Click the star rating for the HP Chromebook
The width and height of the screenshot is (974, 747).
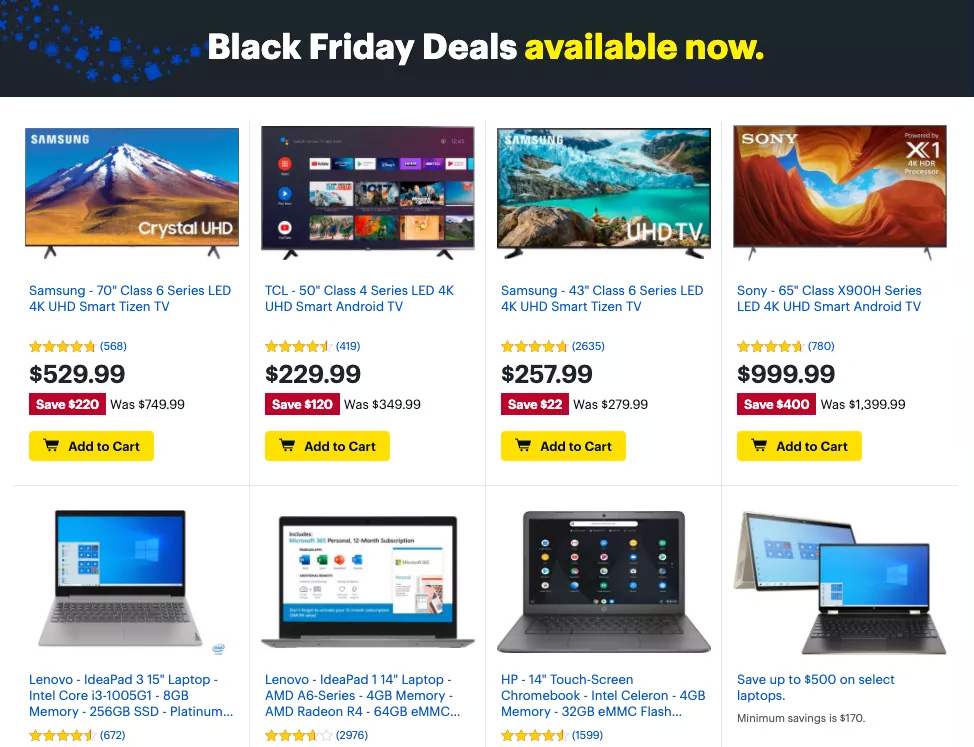point(534,735)
